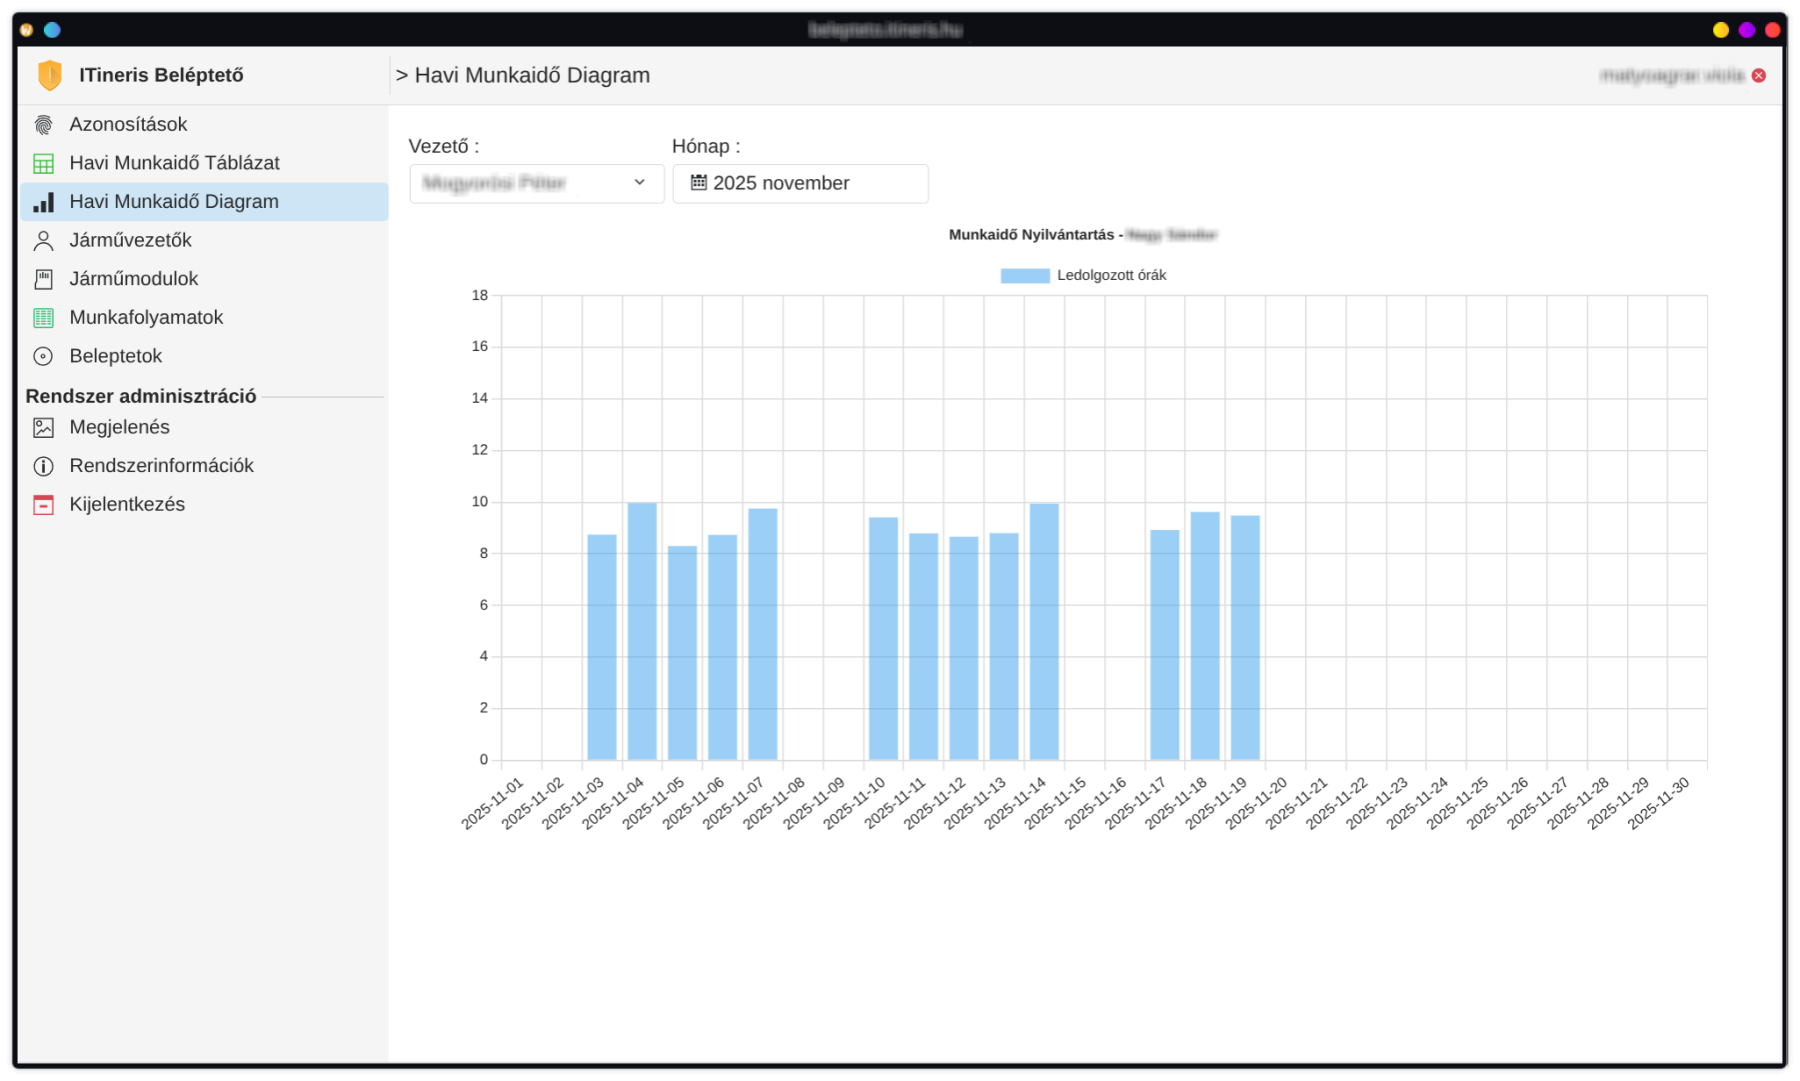The height and width of the screenshot is (1081, 1800).
Task: Click the fingerprint icon beside Azonosítások
Action: 43,125
